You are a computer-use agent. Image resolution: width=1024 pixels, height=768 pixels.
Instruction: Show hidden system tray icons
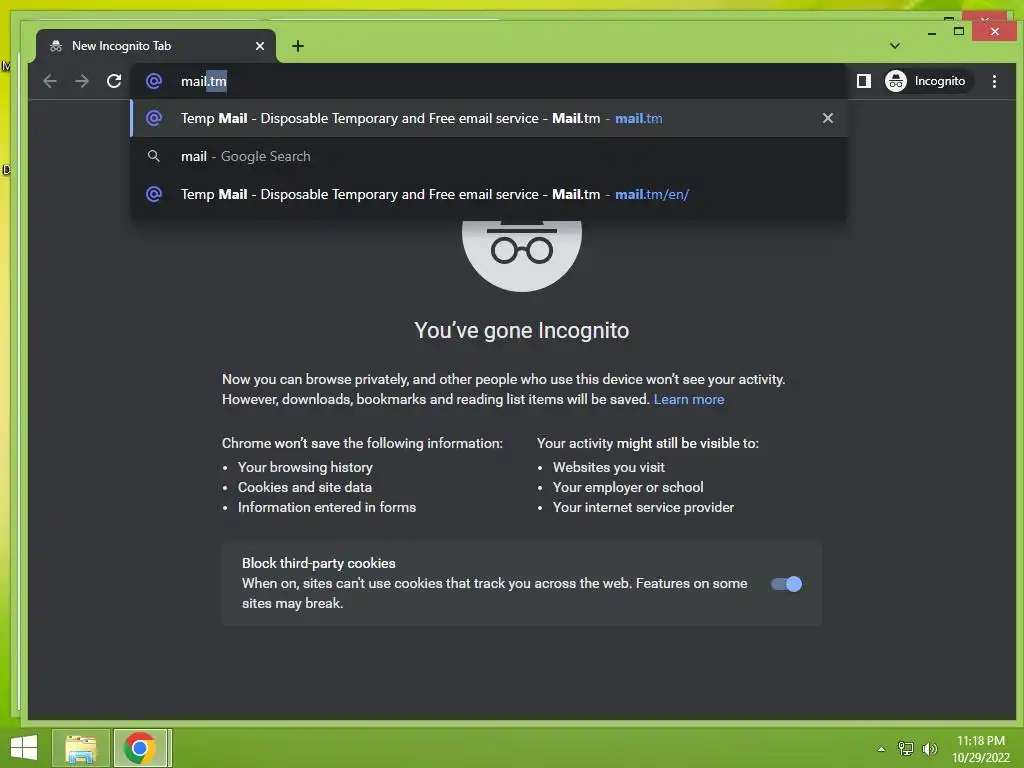tap(881, 749)
